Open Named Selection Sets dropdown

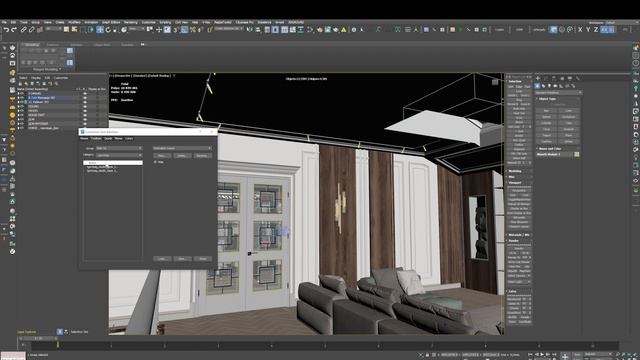(x=230, y=29)
